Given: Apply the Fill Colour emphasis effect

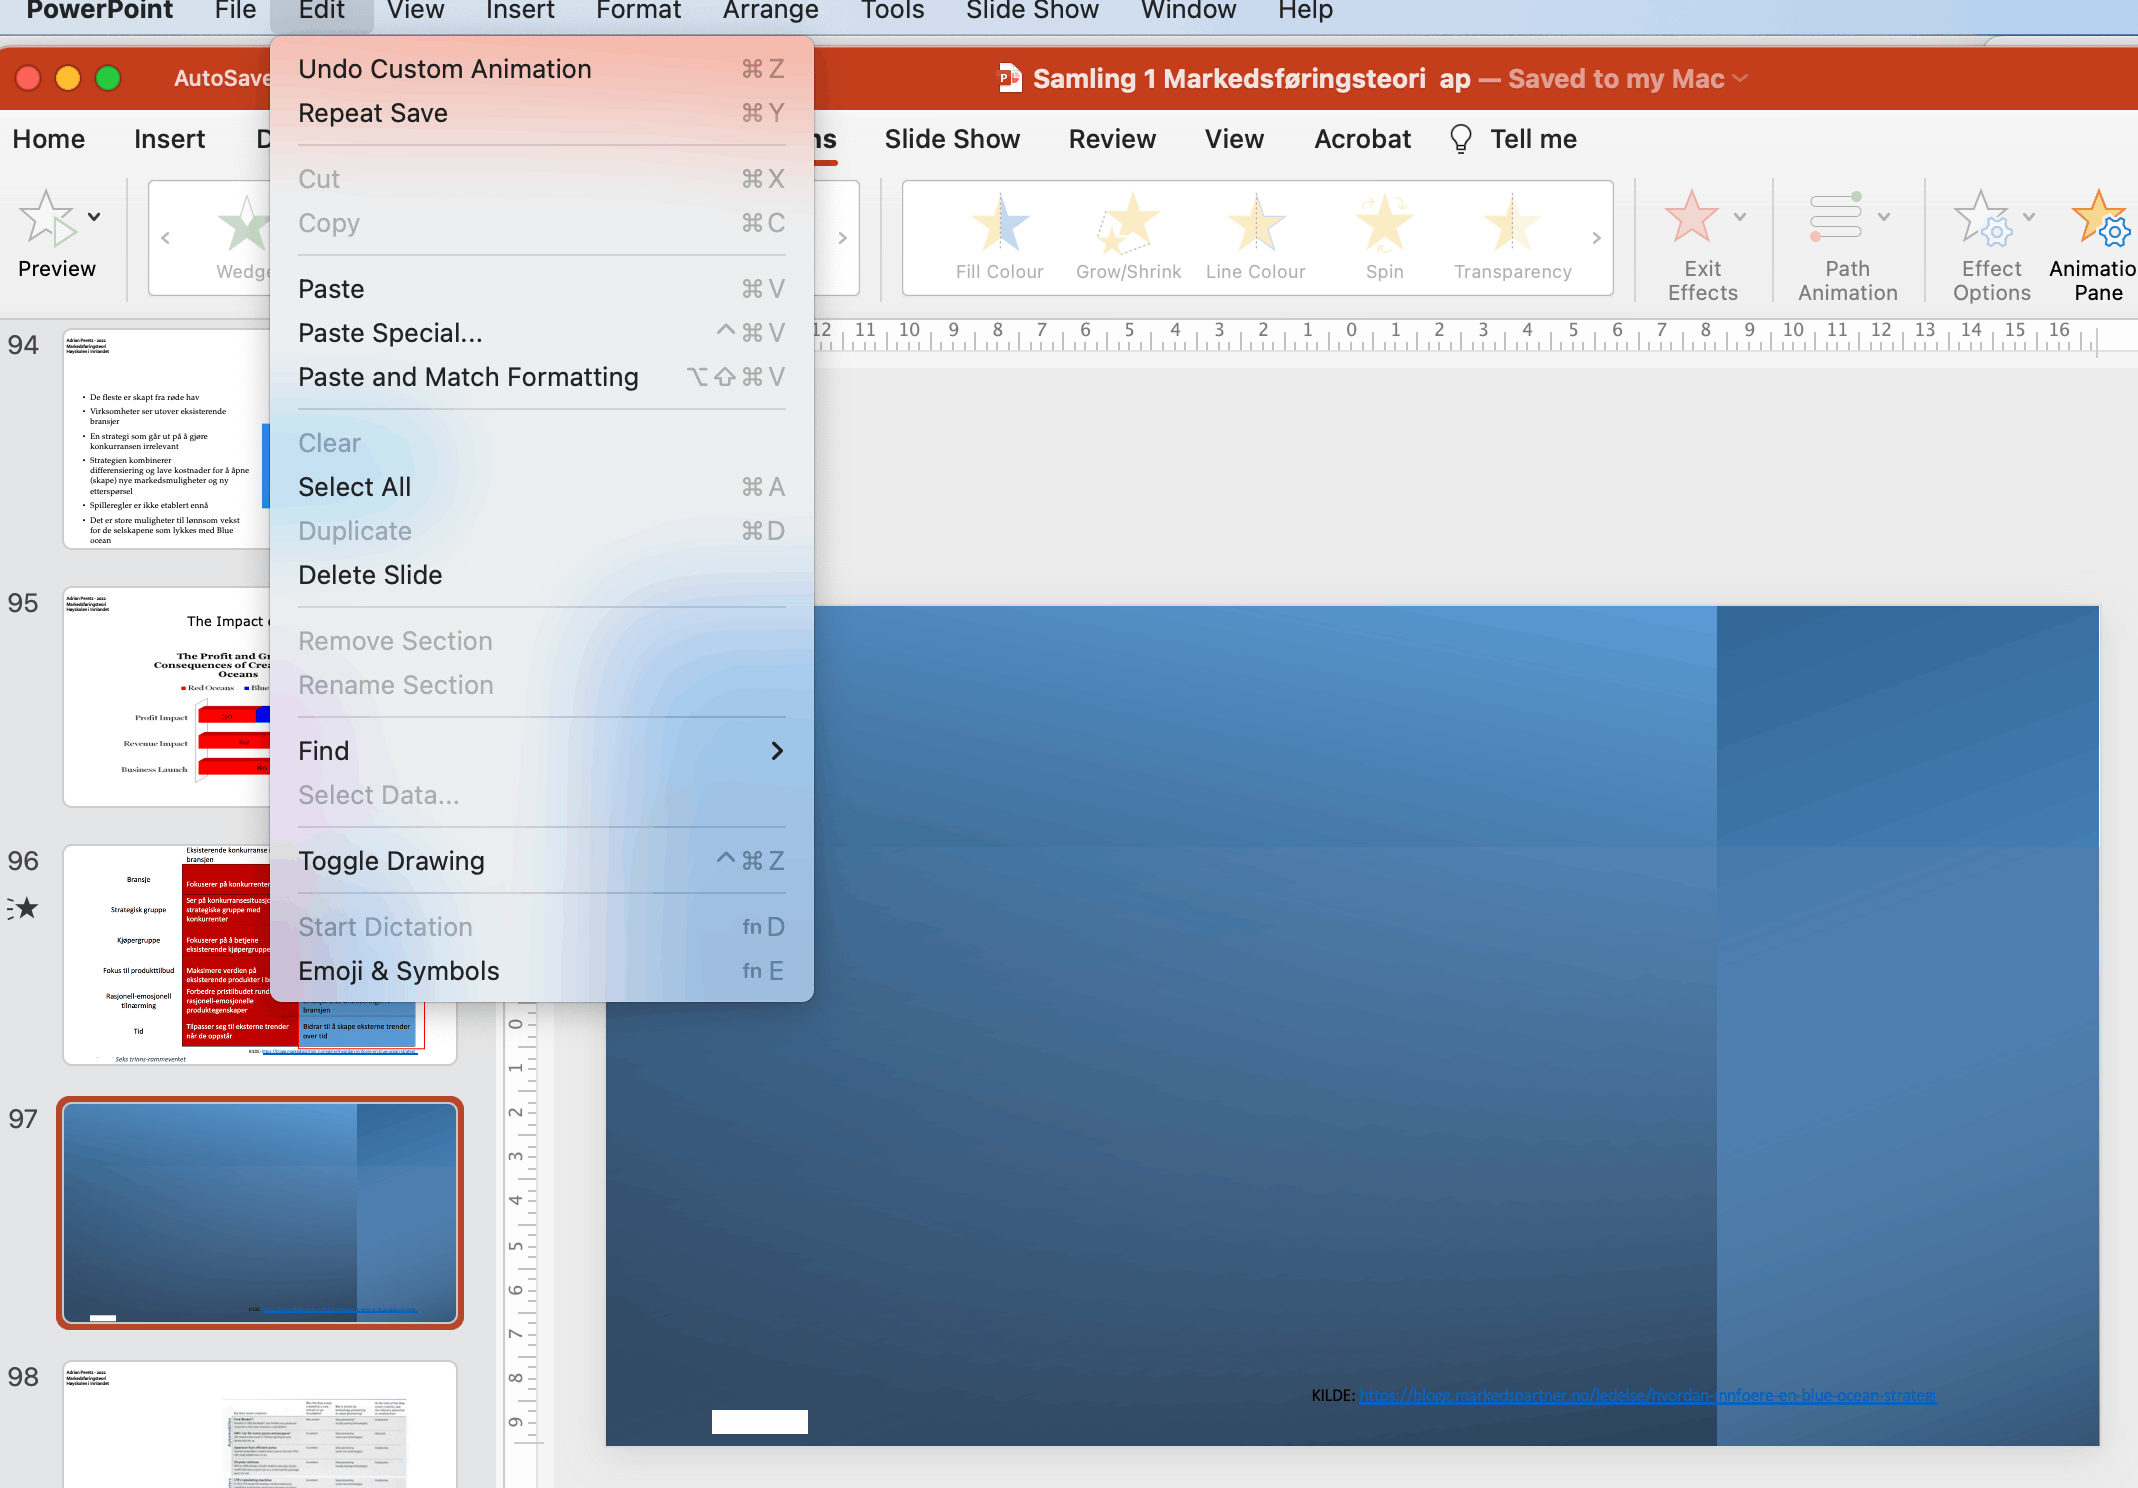Looking at the screenshot, I should click(999, 237).
